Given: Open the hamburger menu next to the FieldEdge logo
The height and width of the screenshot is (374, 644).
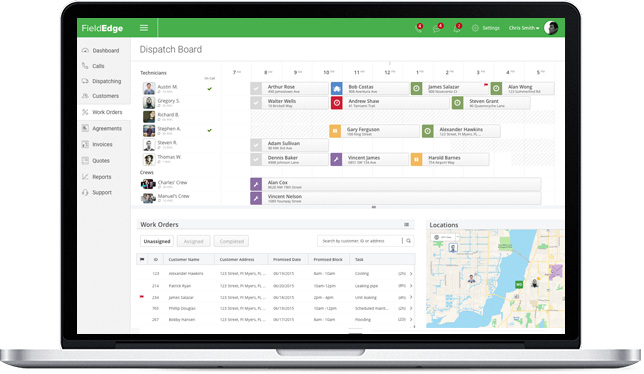Looking at the screenshot, I should (144, 28).
